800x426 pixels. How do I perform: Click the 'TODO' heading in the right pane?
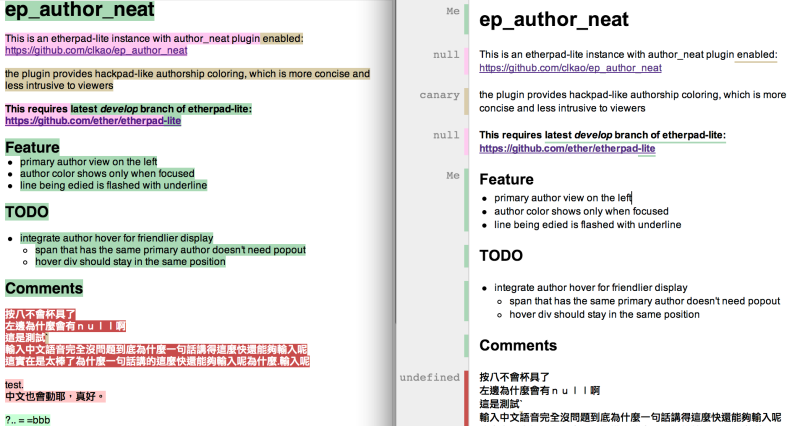[501, 256]
